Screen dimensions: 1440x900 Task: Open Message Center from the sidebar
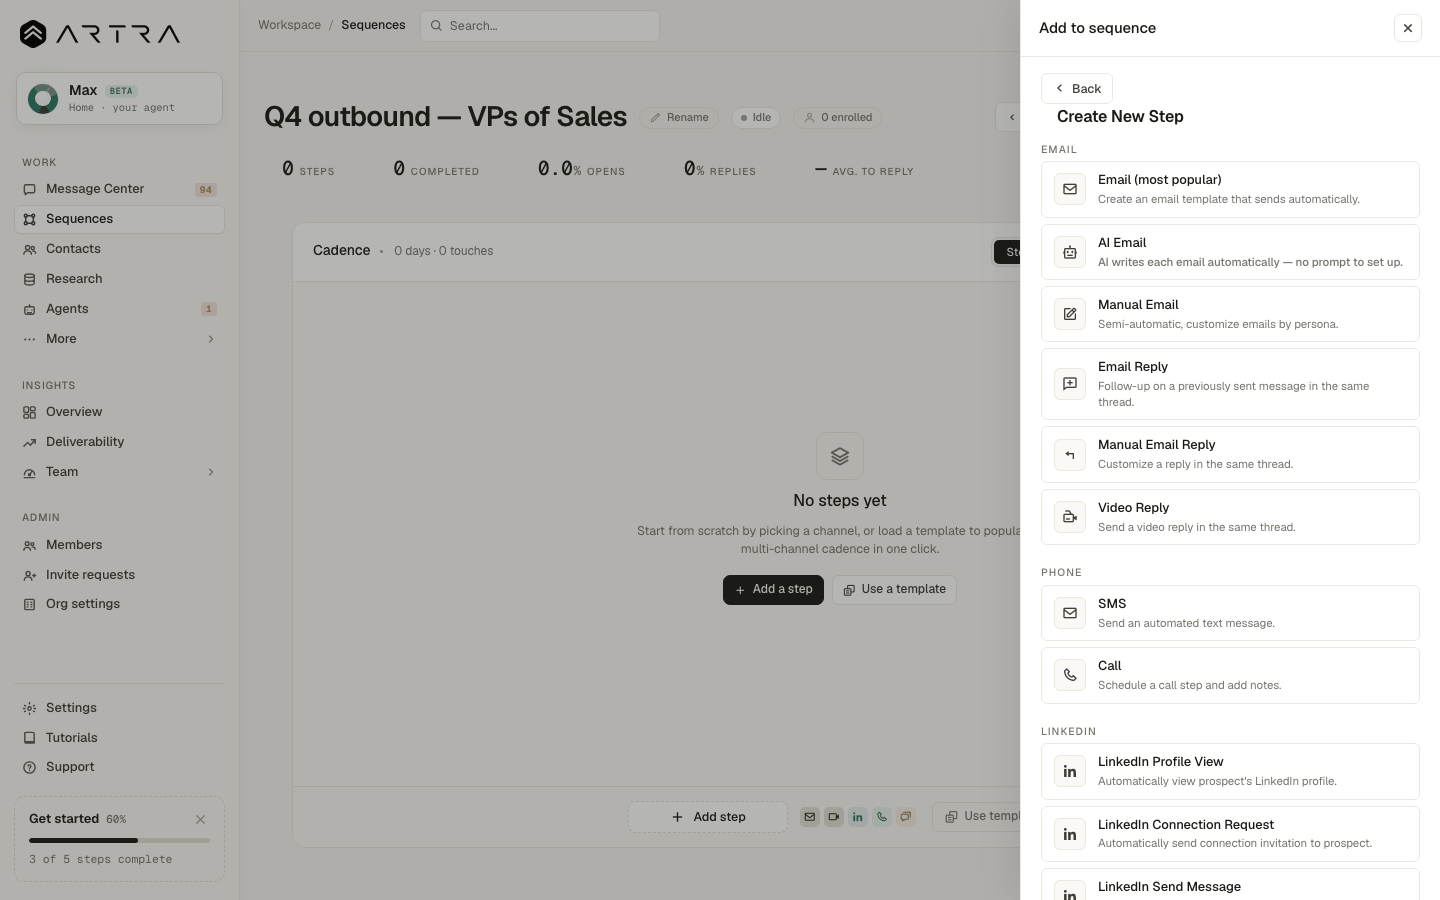coord(120,189)
